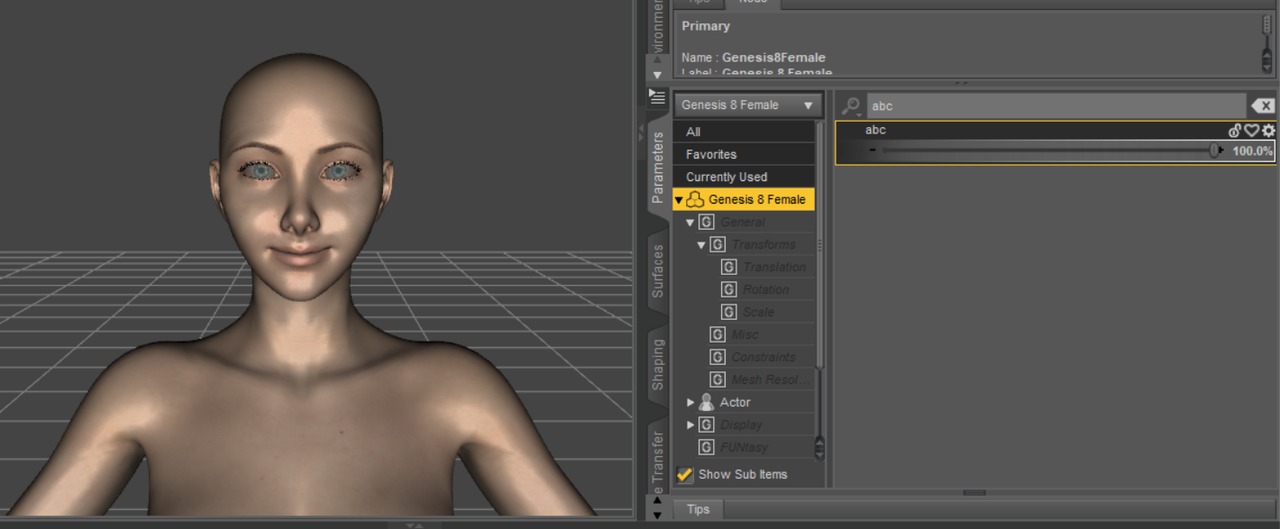Viewport: 1280px width, 529px height.
Task: Select the FUNtasy group G icon
Action: coord(706,447)
